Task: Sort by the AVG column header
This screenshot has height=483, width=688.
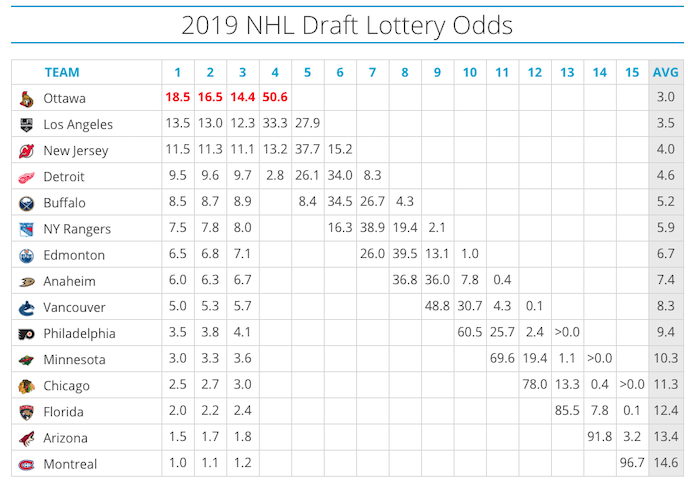Action: pyautogui.click(x=665, y=73)
